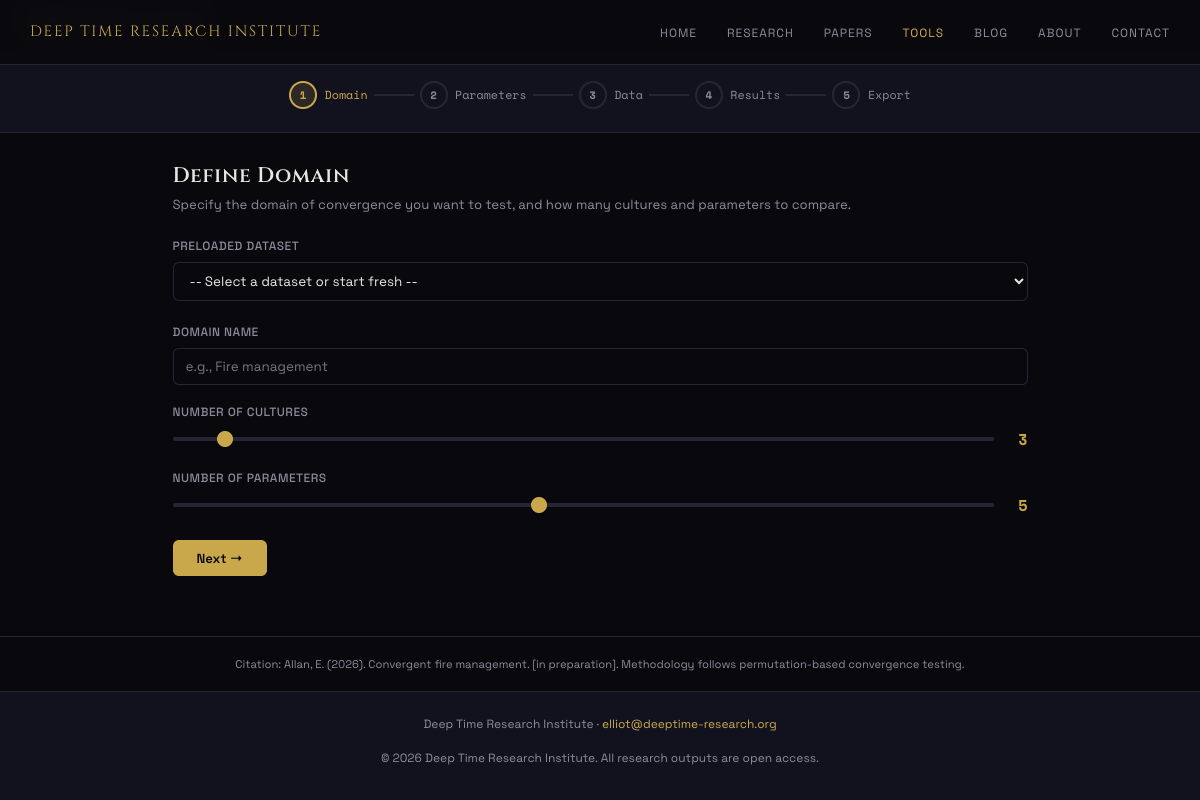Click the Deep Time Research Institute logo
Image resolution: width=1200 pixels, height=800 pixels.
tap(176, 31)
